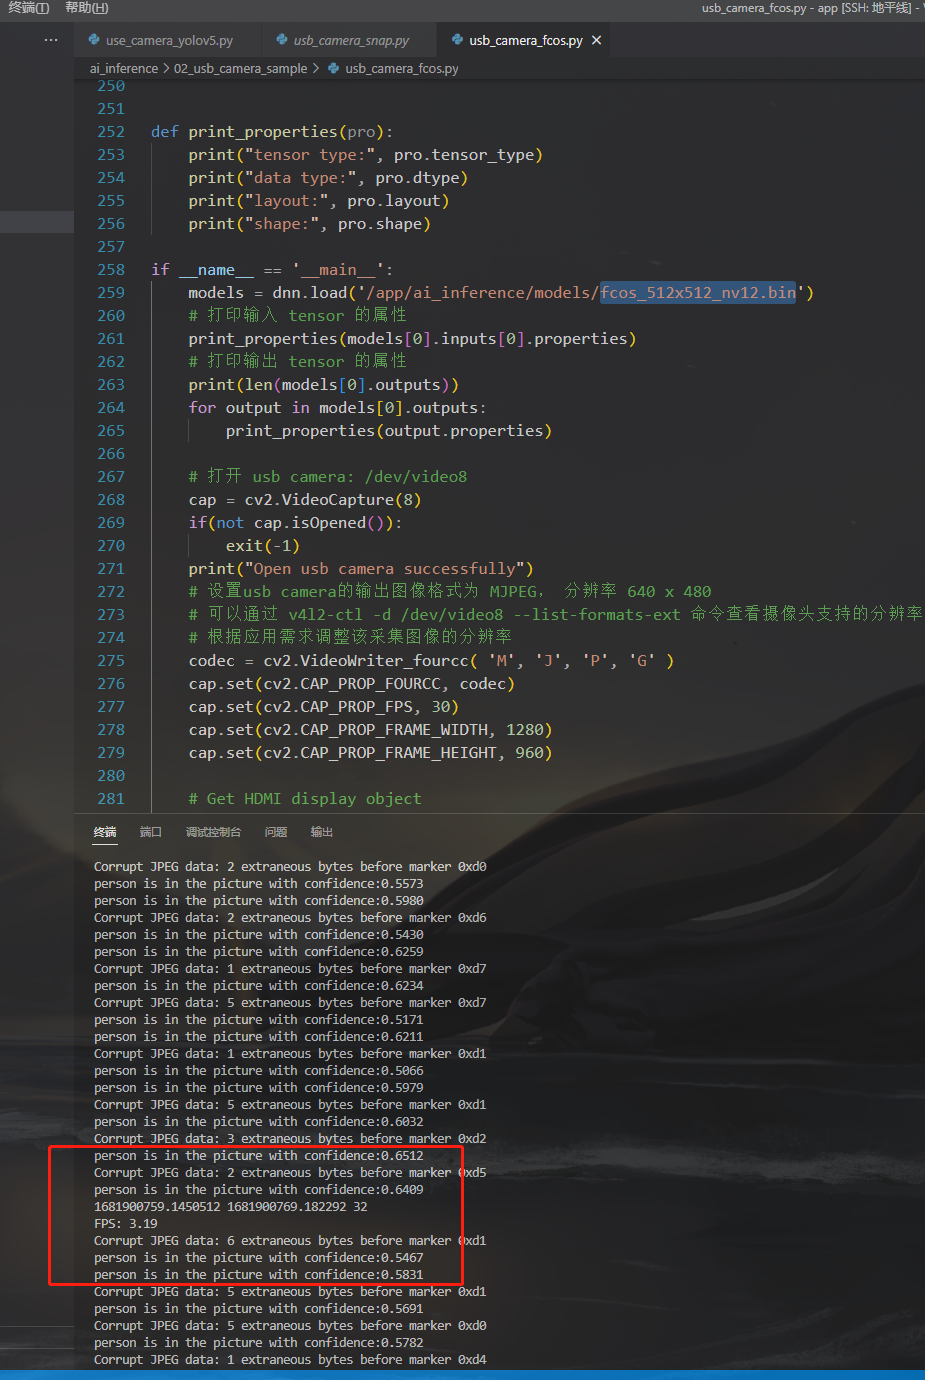
Task: Place cursor on 'def print_properties(pro):' line
Action: pos(272,132)
